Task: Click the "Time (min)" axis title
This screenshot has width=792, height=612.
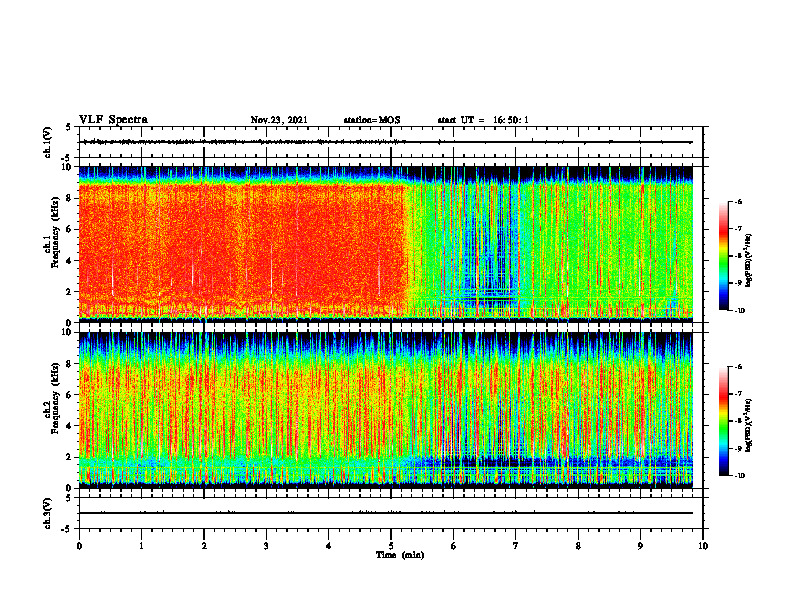Action: click(400, 555)
